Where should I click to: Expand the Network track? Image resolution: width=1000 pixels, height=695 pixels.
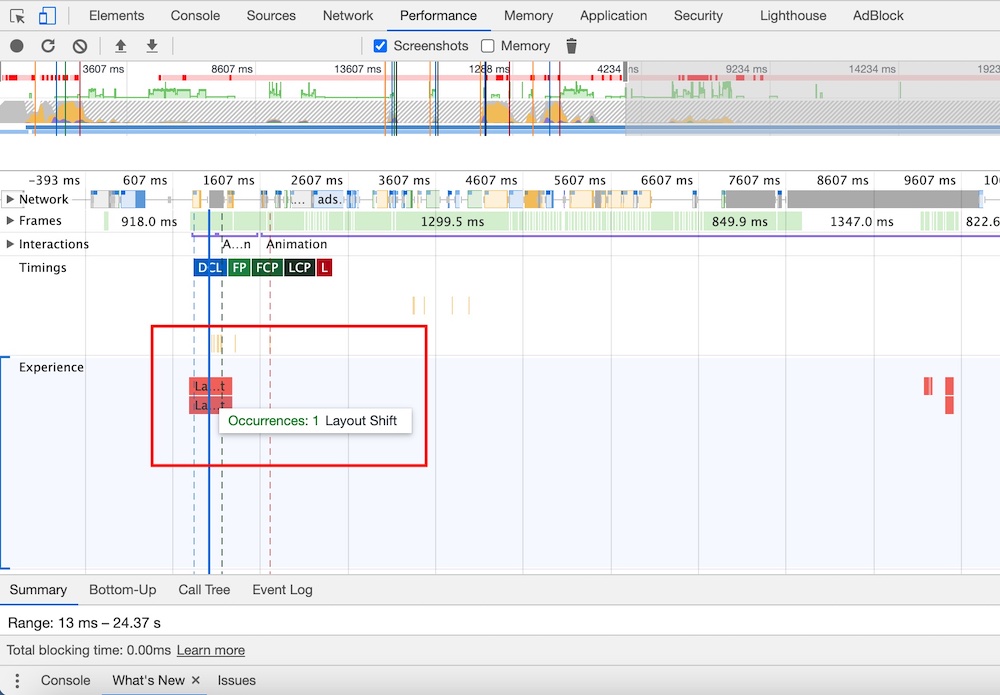pos(10,199)
